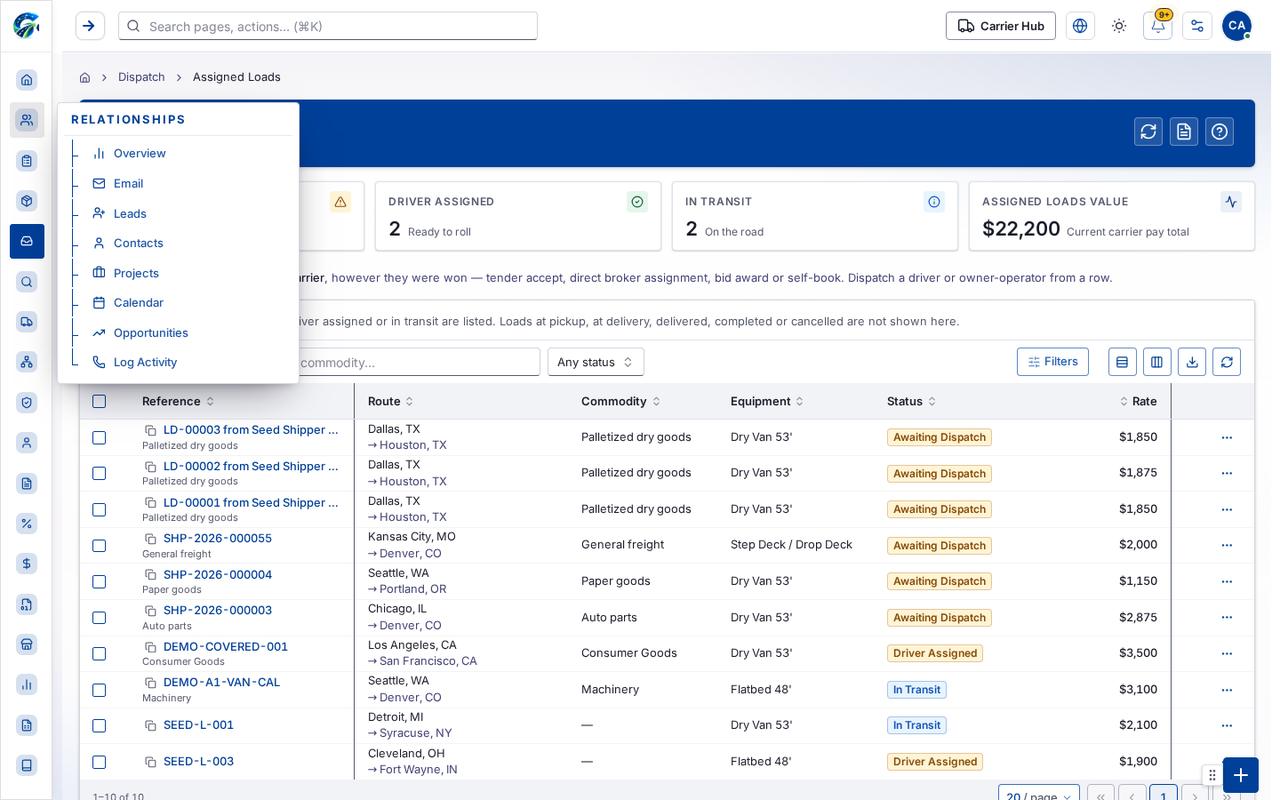Select checkbox for SHP-2026-000055 row
The width and height of the screenshot is (1280, 800).
pos(99,546)
